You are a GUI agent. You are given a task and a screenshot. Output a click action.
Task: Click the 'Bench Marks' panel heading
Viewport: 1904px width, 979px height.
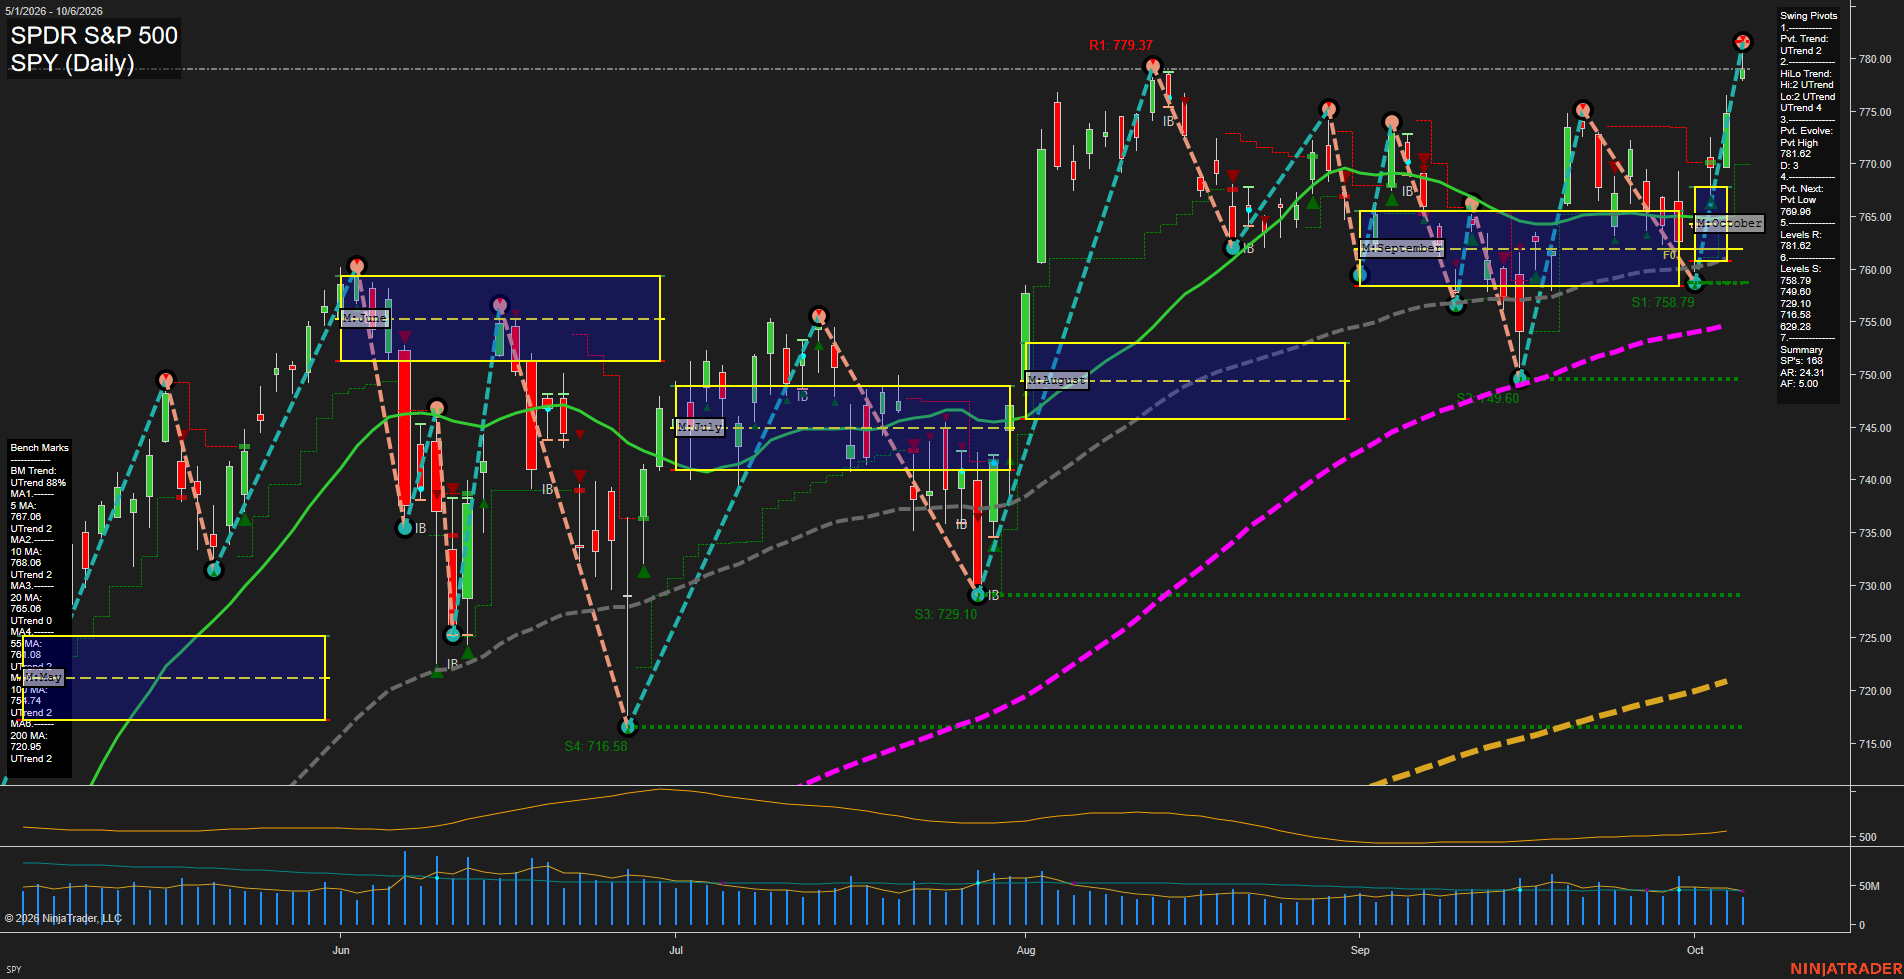click(40, 448)
